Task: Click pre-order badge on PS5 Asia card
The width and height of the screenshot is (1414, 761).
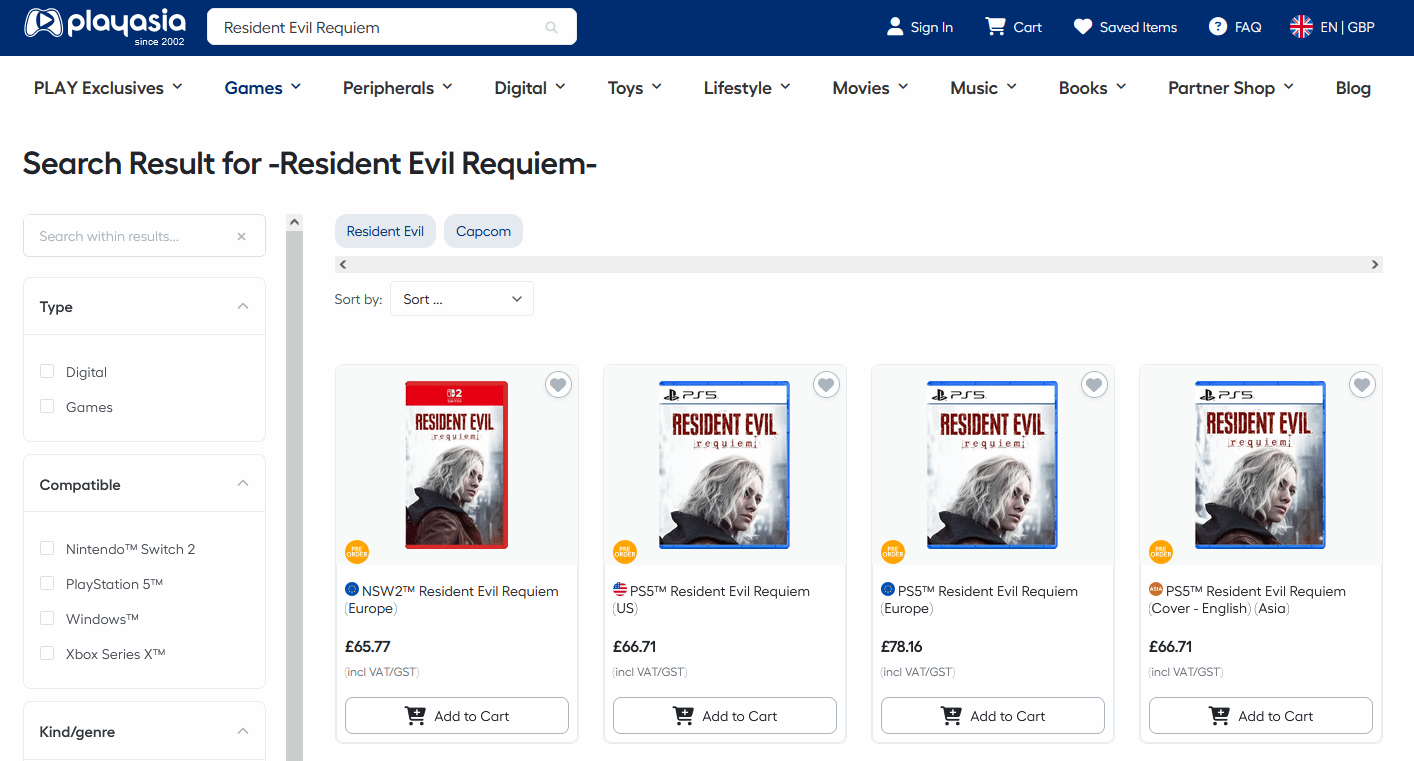Action: click(1161, 552)
